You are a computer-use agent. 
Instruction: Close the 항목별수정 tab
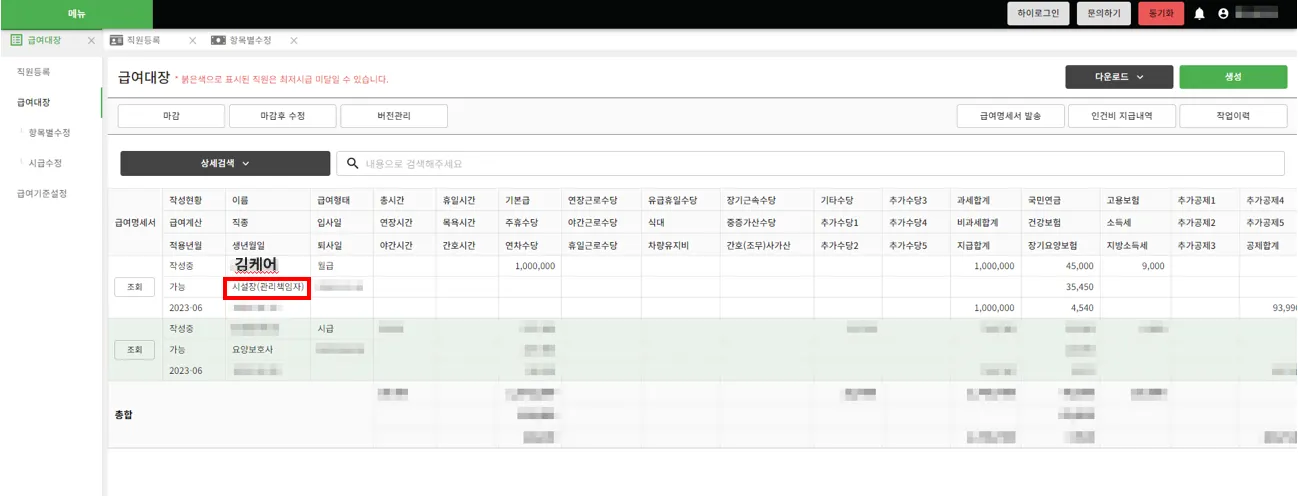click(x=293, y=40)
